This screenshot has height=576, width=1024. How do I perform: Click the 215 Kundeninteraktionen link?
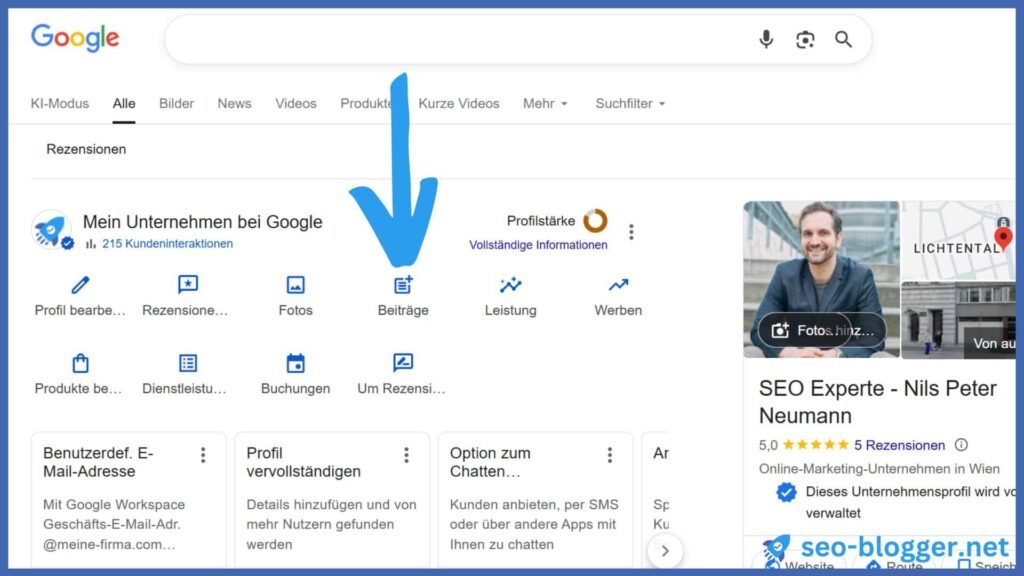pyautogui.click(x=166, y=244)
